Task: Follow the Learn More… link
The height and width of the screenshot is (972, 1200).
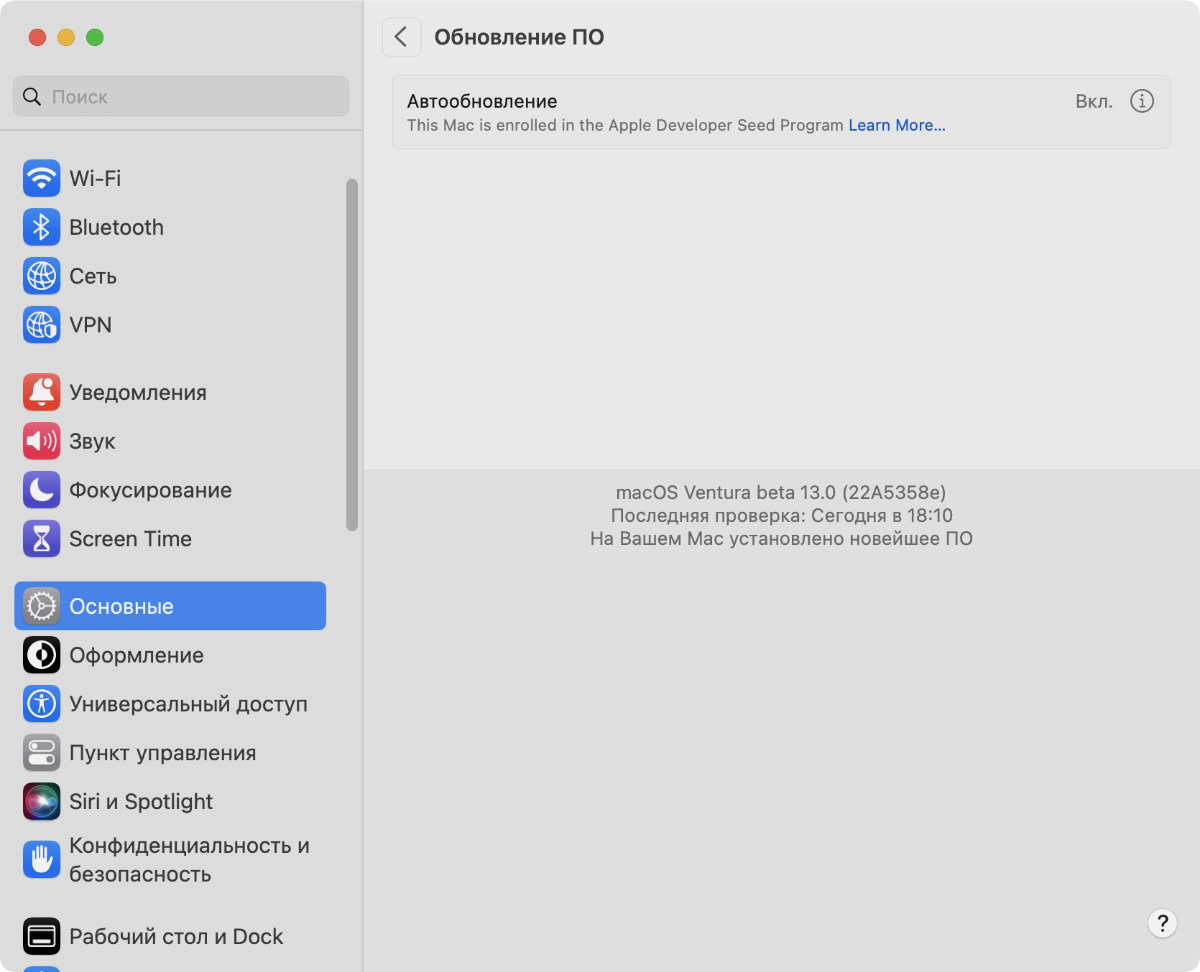Action: 896,126
